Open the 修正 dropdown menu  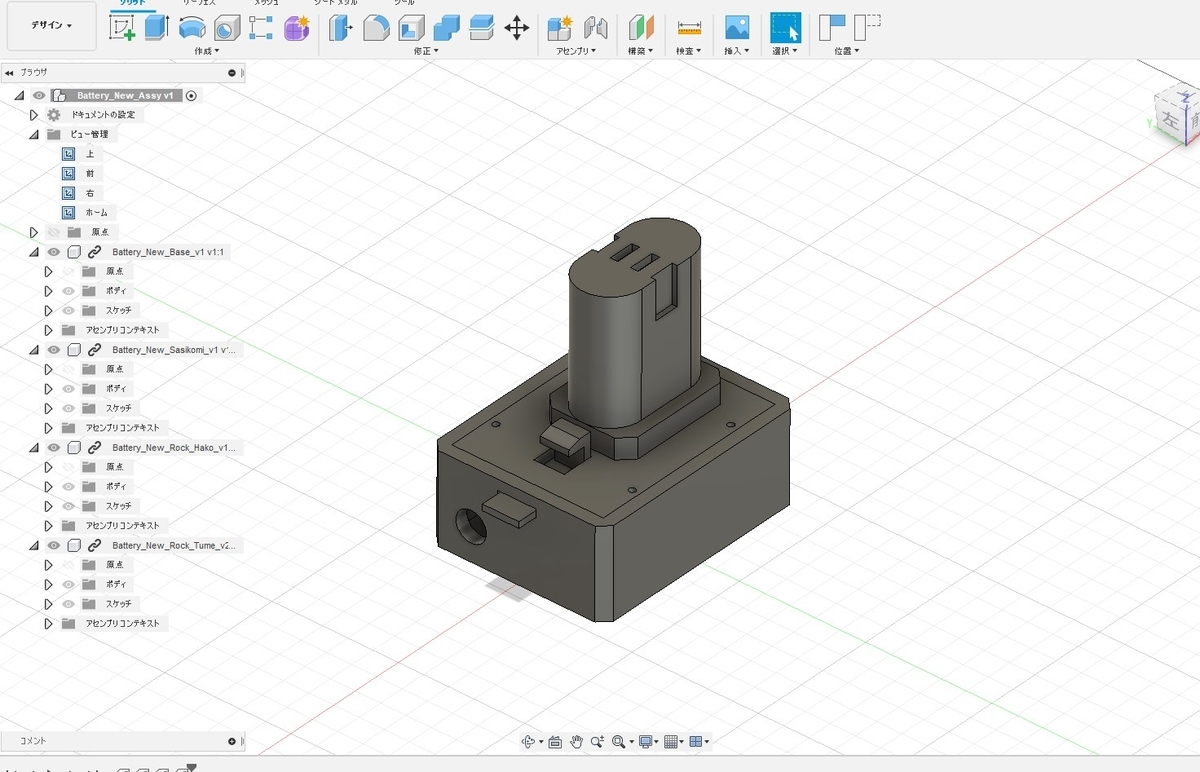coord(426,50)
